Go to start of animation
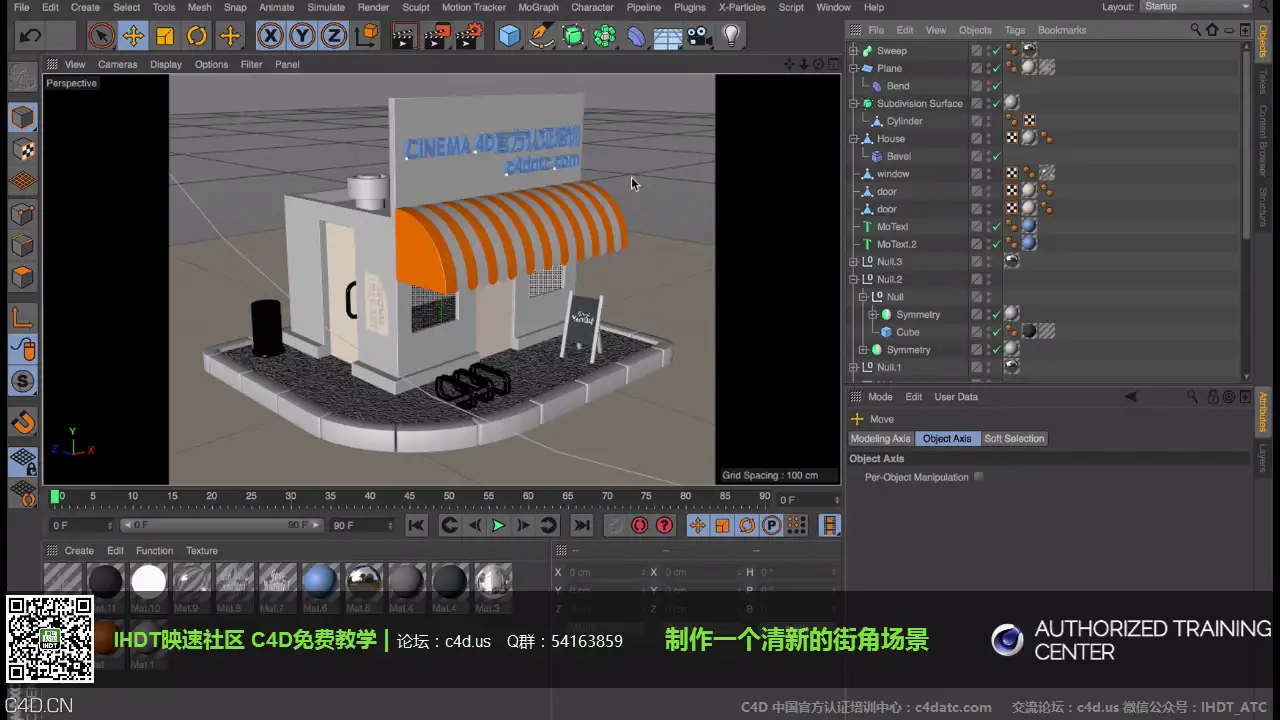 pos(417,526)
